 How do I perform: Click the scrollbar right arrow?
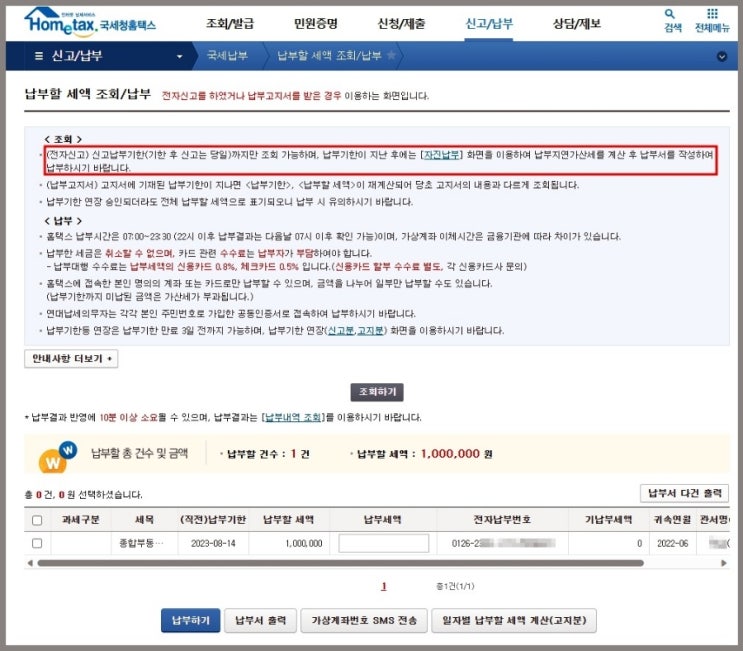[x=724, y=563]
